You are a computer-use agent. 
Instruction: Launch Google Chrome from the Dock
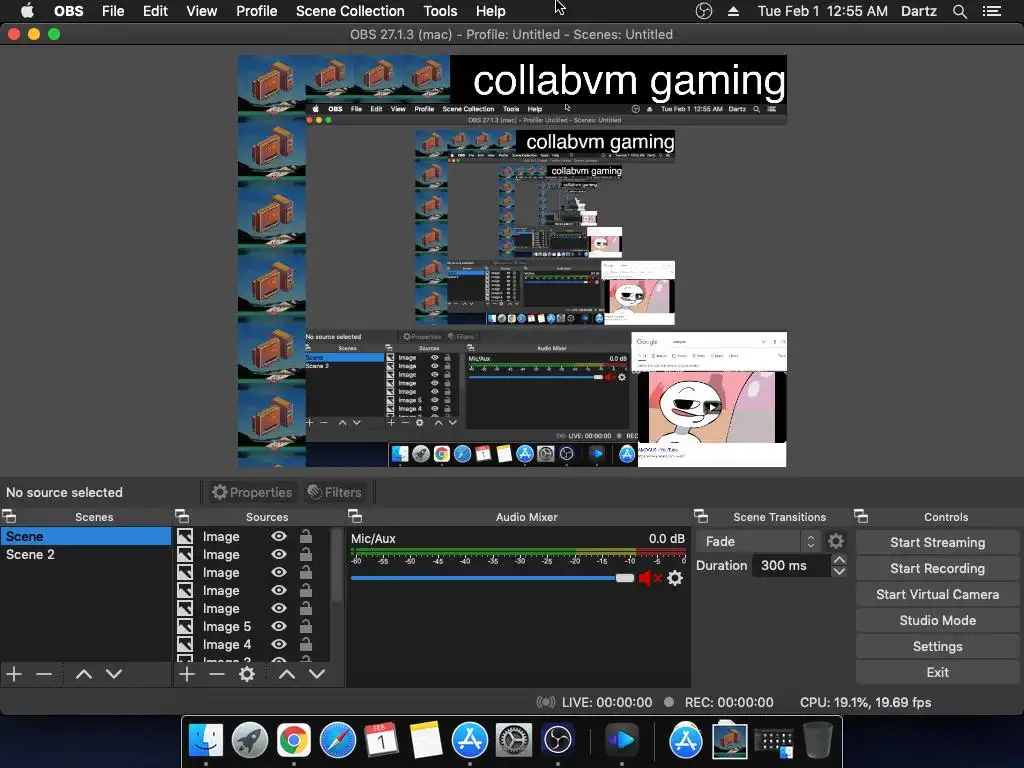pyautogui.click(x=293, y=740)
